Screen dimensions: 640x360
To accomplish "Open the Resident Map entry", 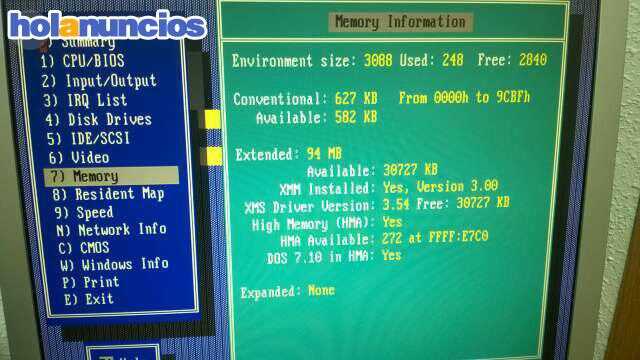I will [108, 194].
